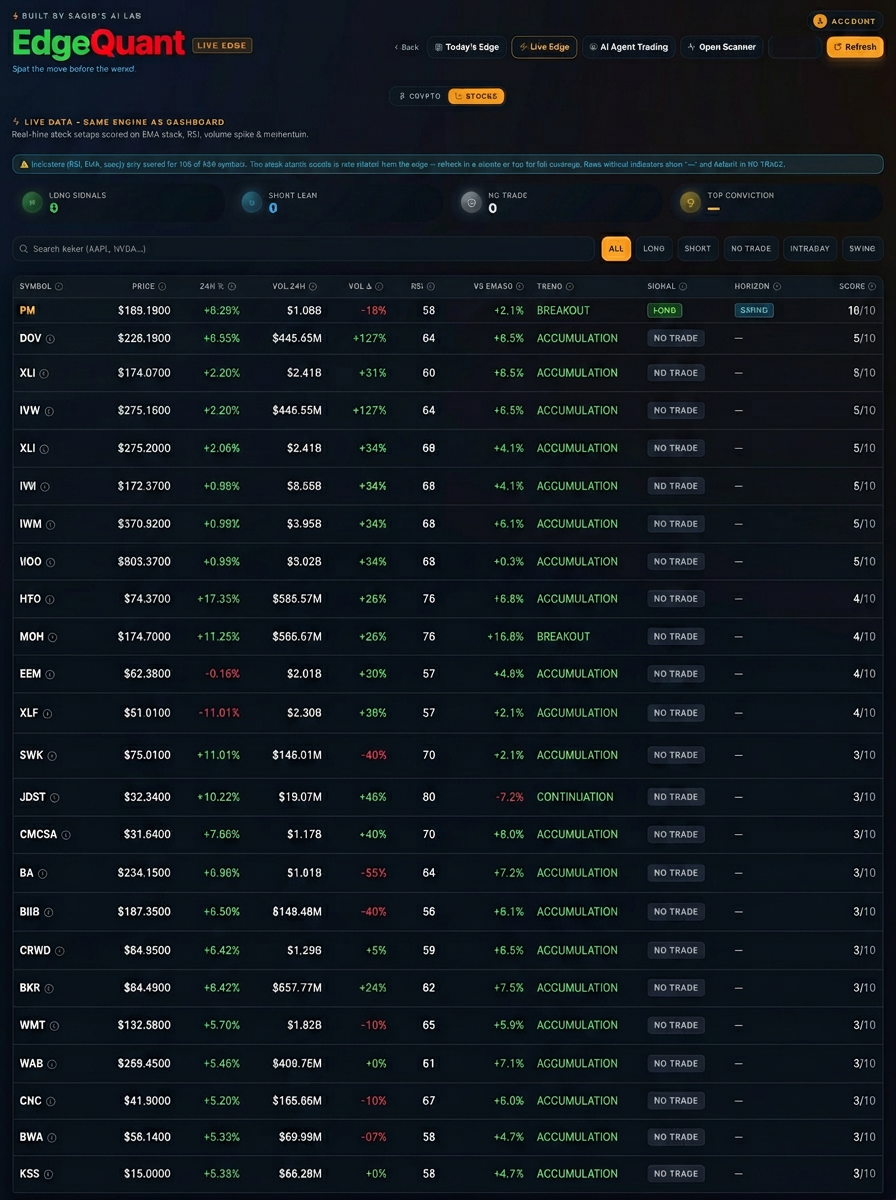Click the PRICE column header info icon

pos(162,287)
